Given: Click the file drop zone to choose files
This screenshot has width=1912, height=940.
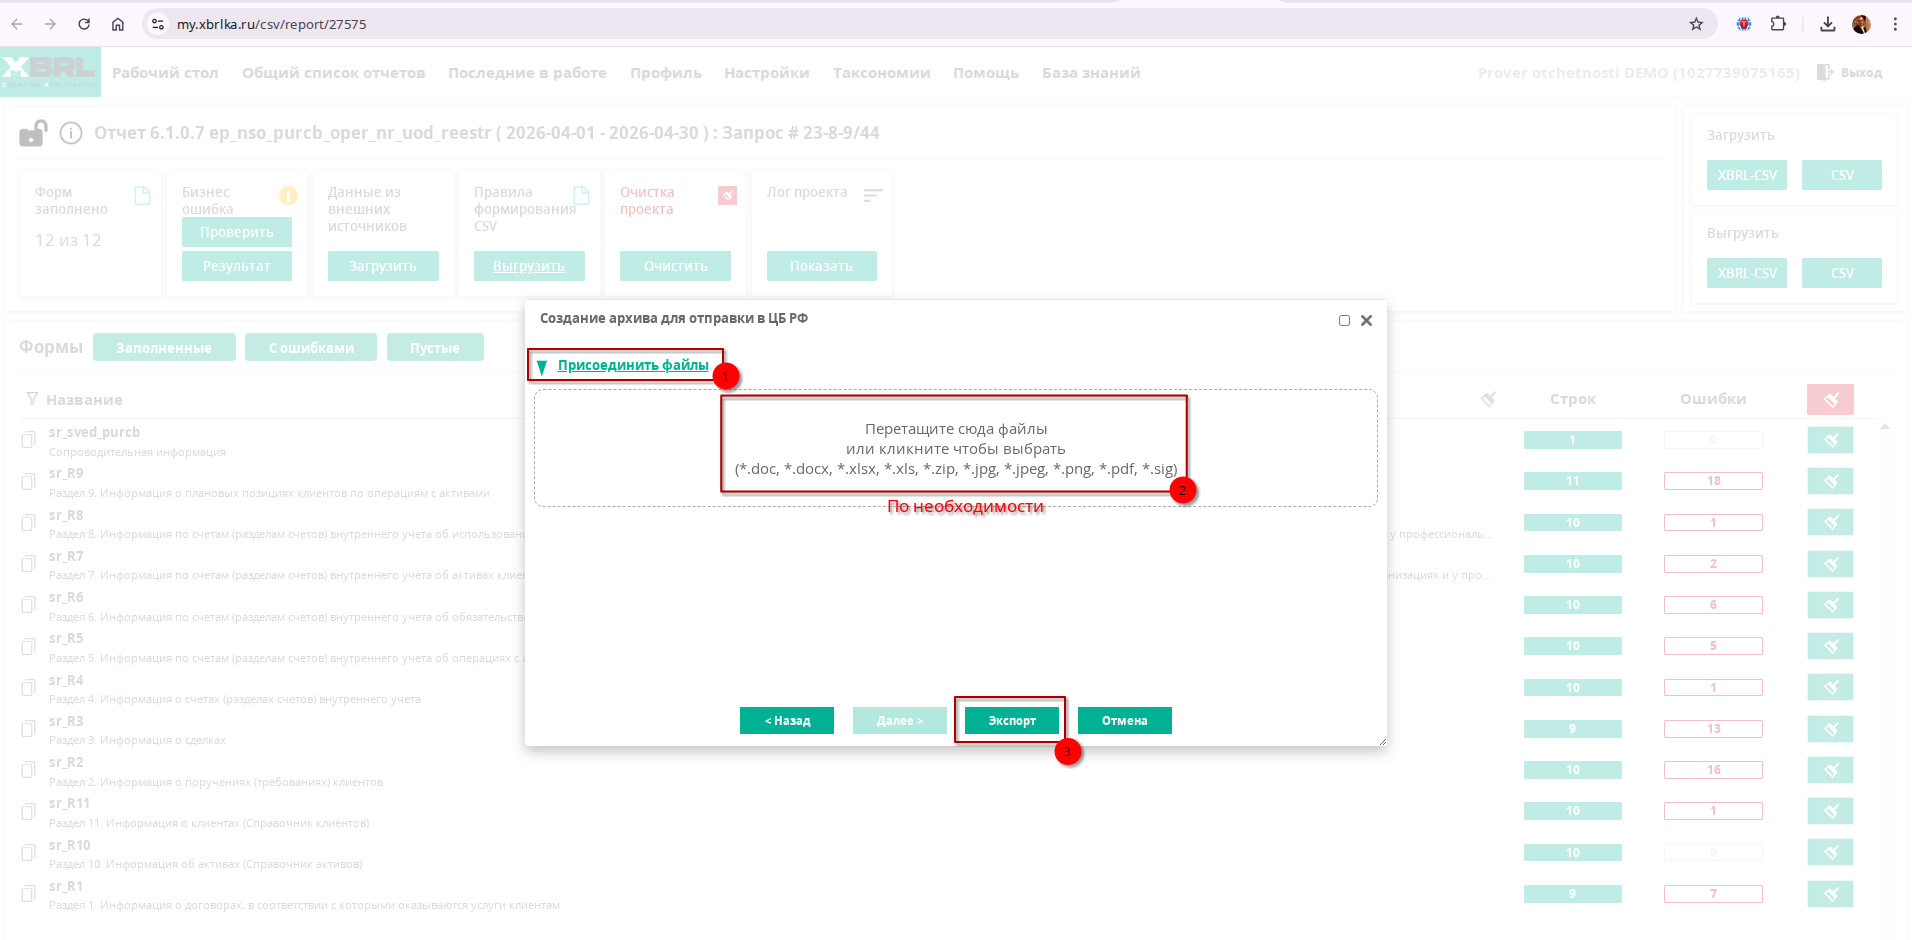Looking at the screenshot, I should pos(955,448).
